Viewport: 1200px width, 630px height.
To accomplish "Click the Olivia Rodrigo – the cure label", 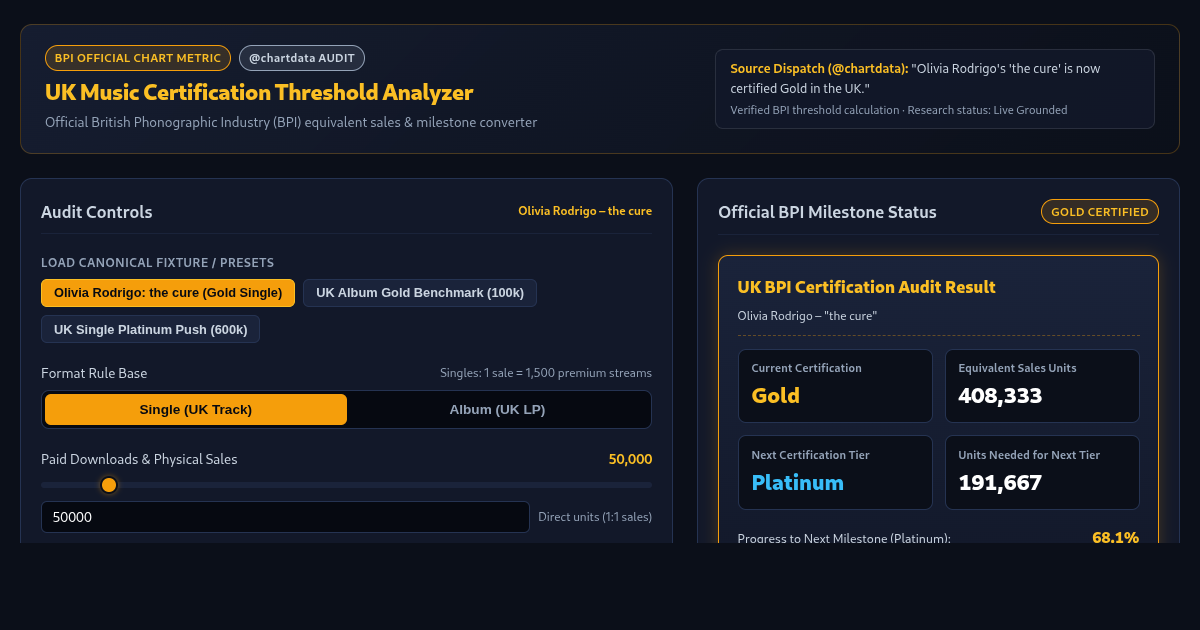I will pyautogui.click(x=585, y=211).
